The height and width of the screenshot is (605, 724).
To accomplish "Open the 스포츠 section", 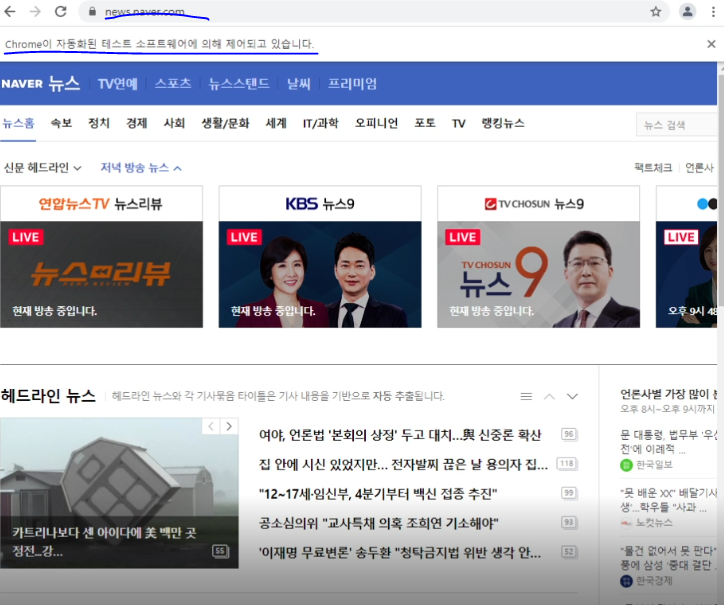I will pos(173,84).
